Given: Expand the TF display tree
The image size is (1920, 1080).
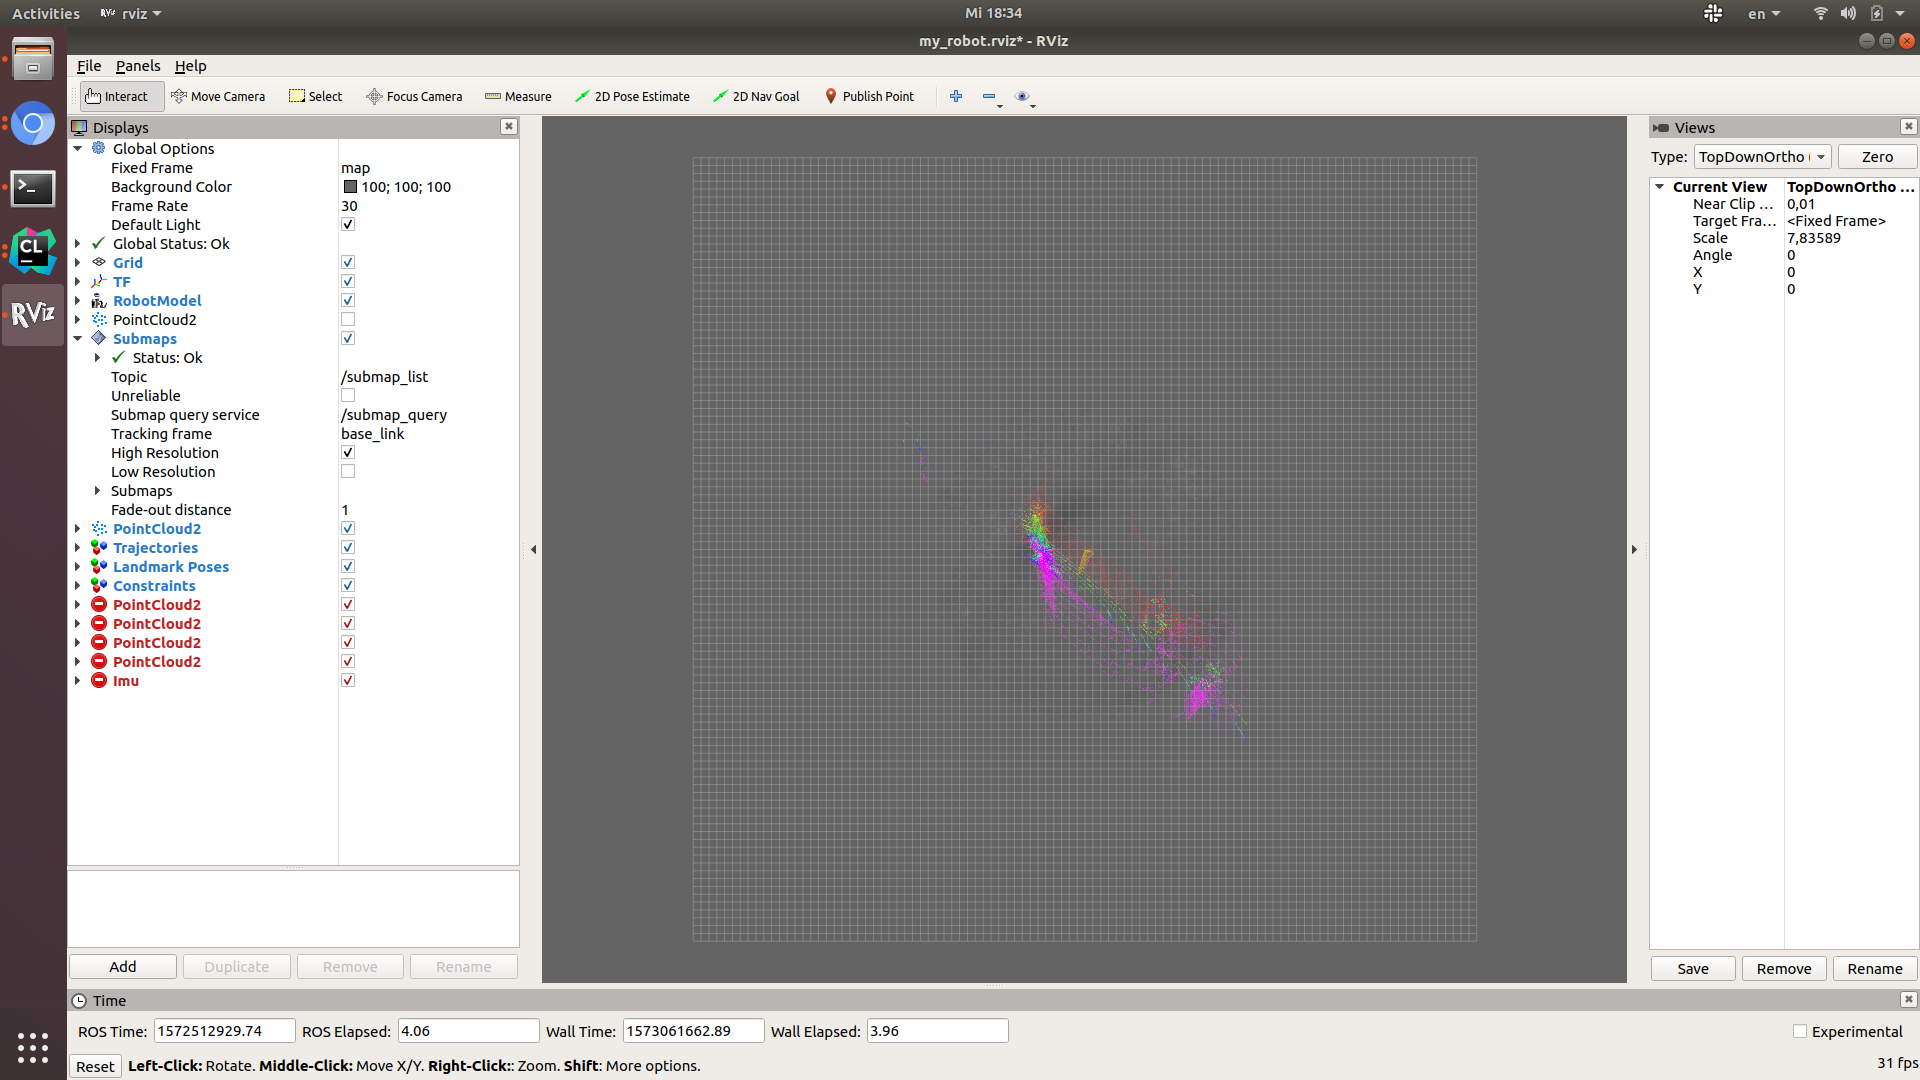Looking at the screenshot, I should (x=79, y=281).
